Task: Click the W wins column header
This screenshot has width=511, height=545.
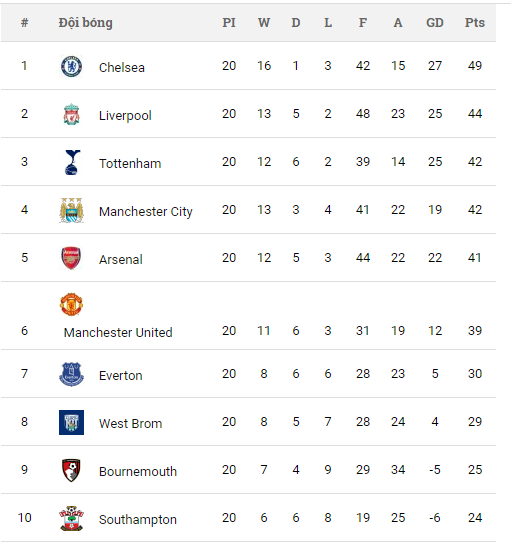Action: [x=264, y=23]
